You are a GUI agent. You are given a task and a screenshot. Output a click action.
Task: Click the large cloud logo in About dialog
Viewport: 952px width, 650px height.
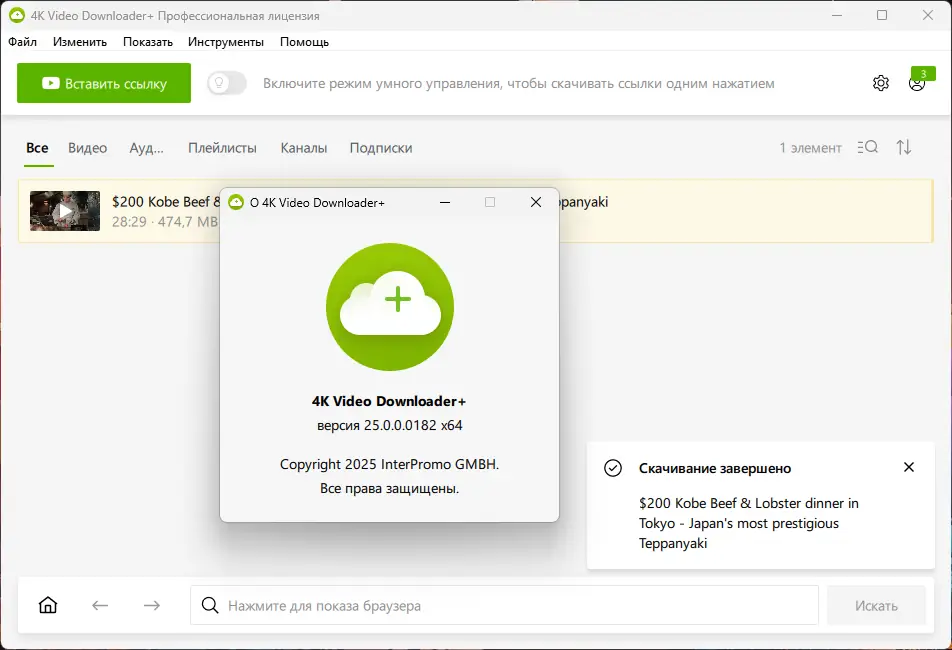pos(390,307)
